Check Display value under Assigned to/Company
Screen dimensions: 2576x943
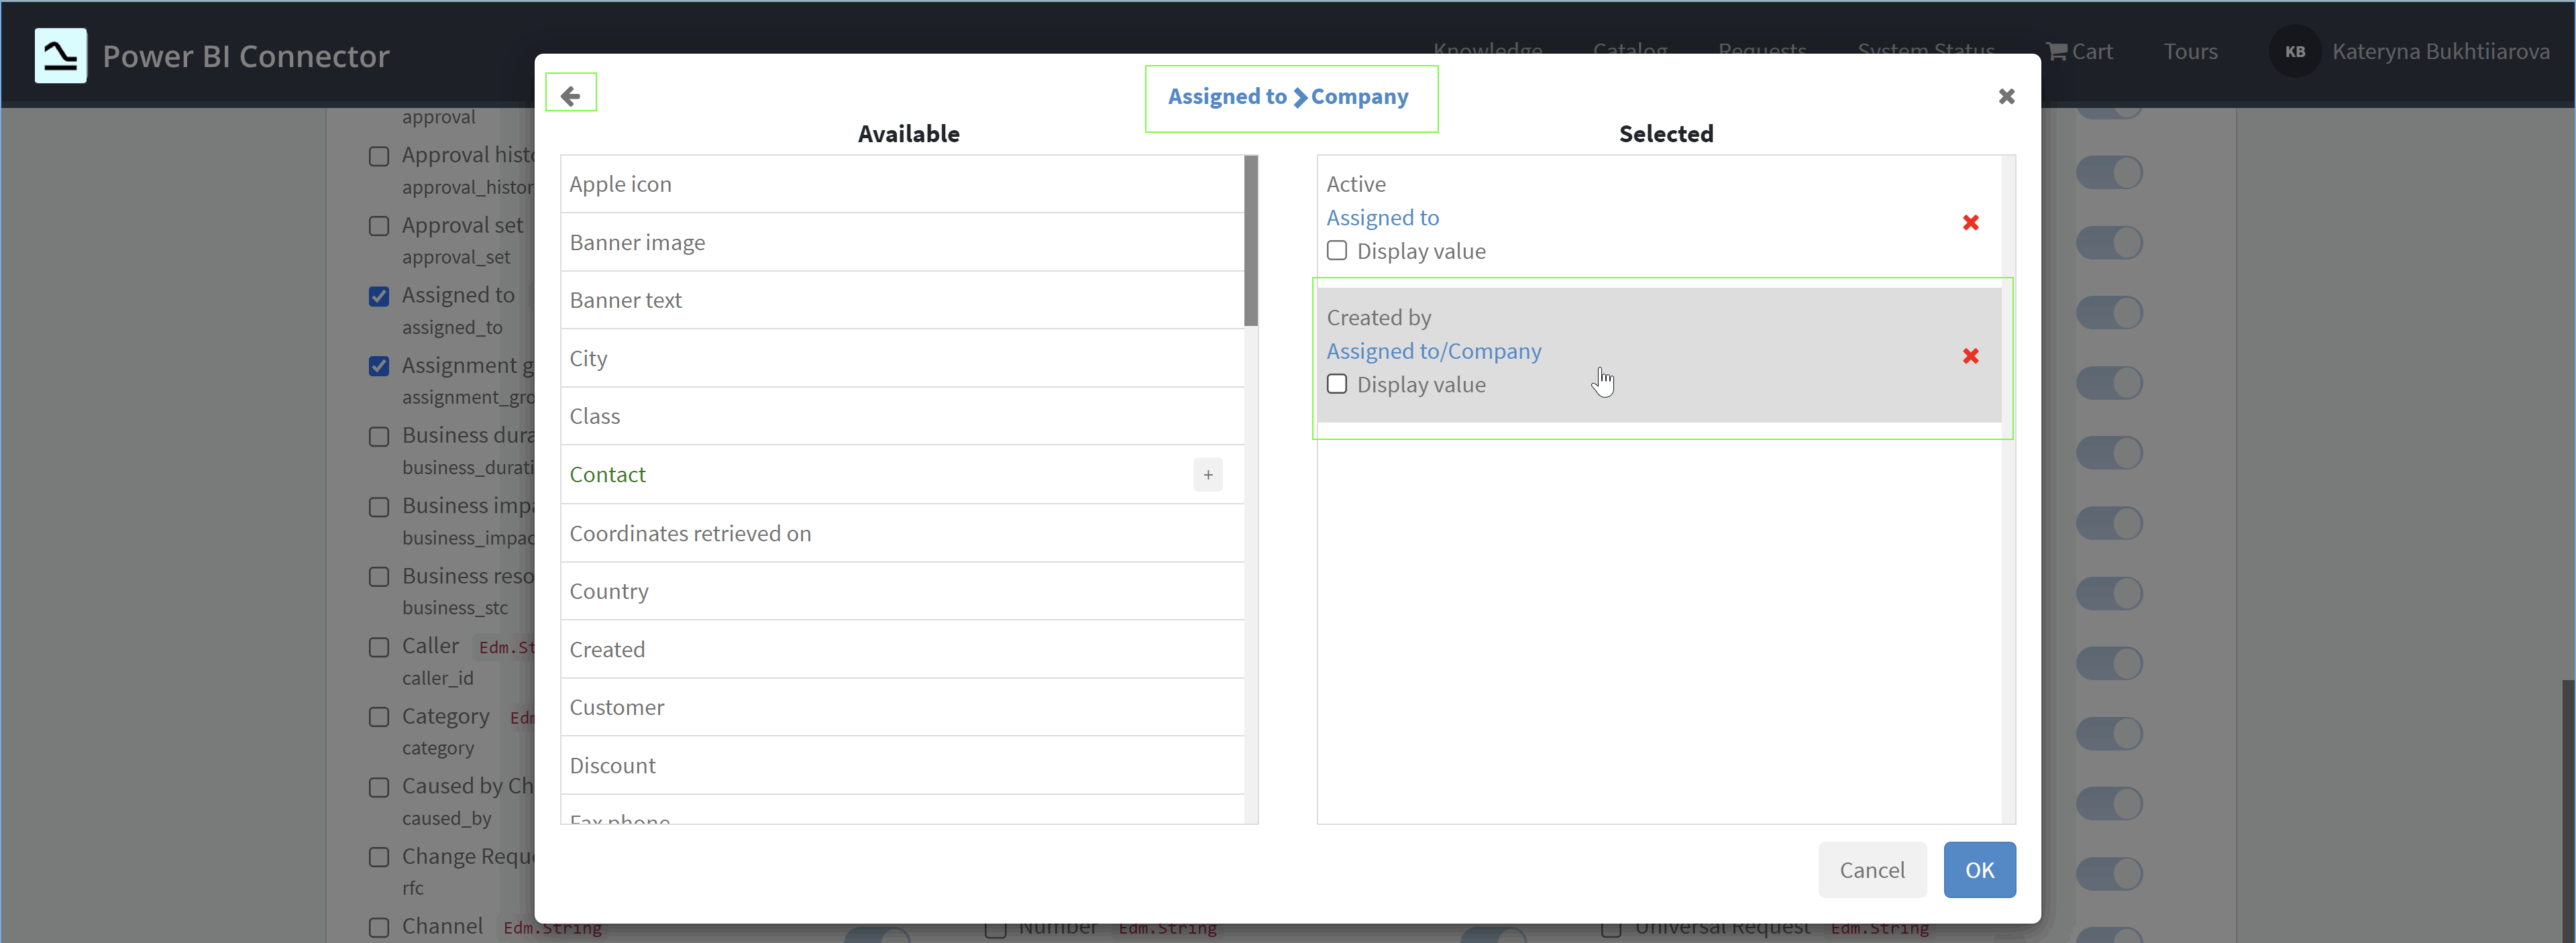coord(1336,385)
